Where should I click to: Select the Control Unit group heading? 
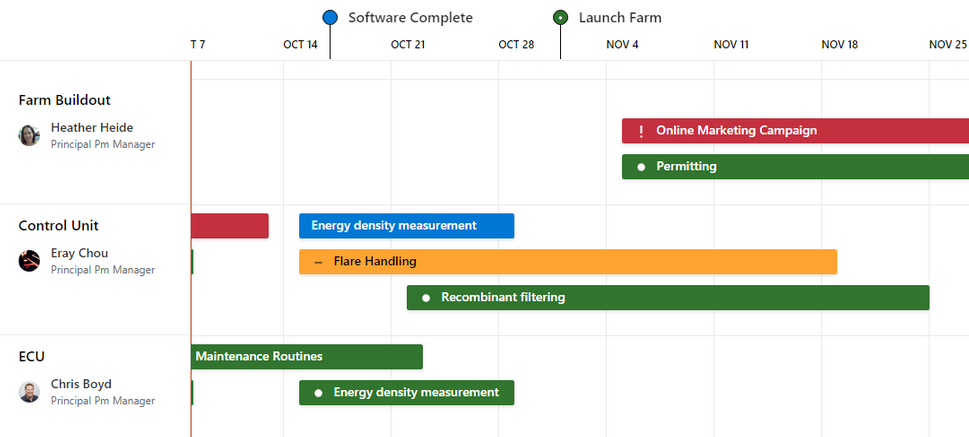58,226
